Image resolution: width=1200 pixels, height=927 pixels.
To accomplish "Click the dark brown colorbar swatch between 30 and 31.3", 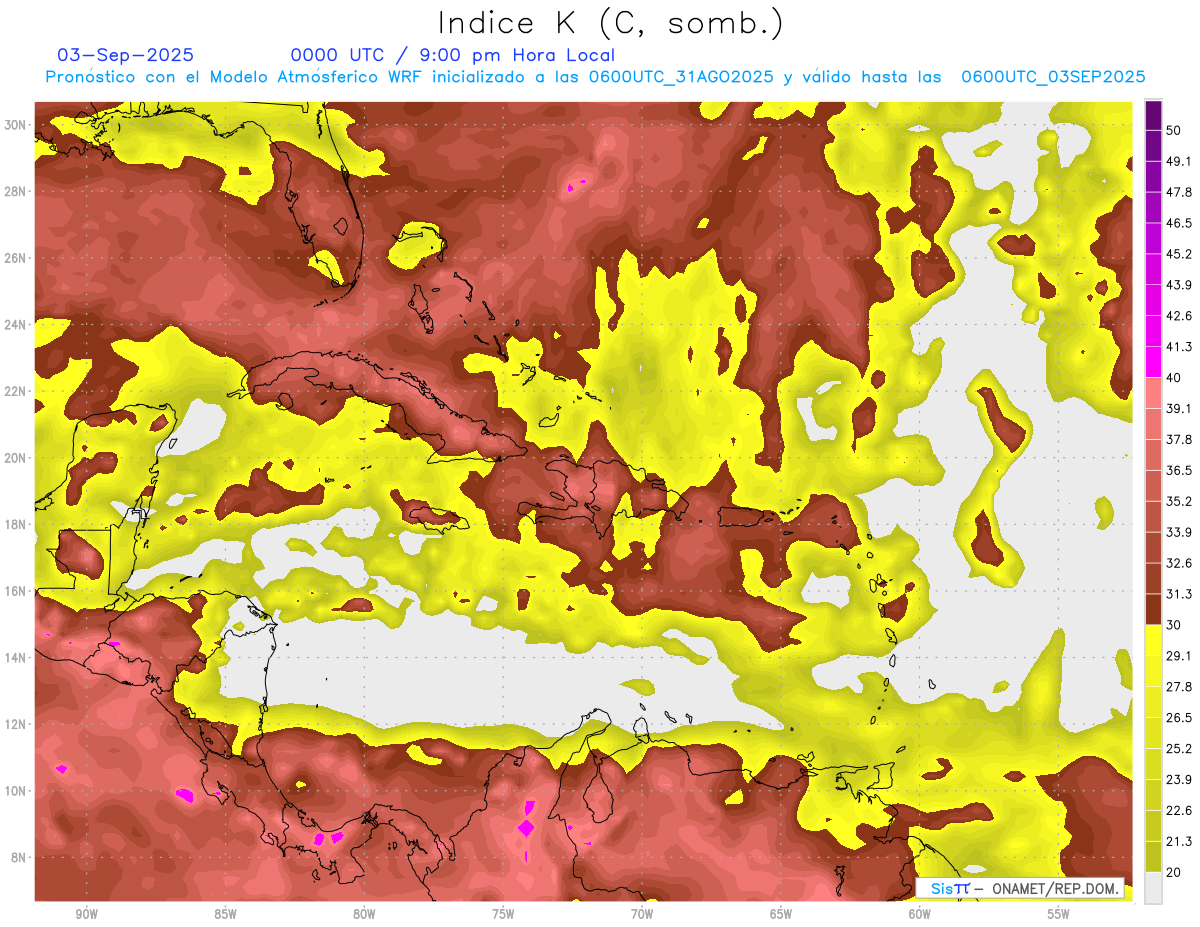I will pyautogui.click(x=1153, y=609).
